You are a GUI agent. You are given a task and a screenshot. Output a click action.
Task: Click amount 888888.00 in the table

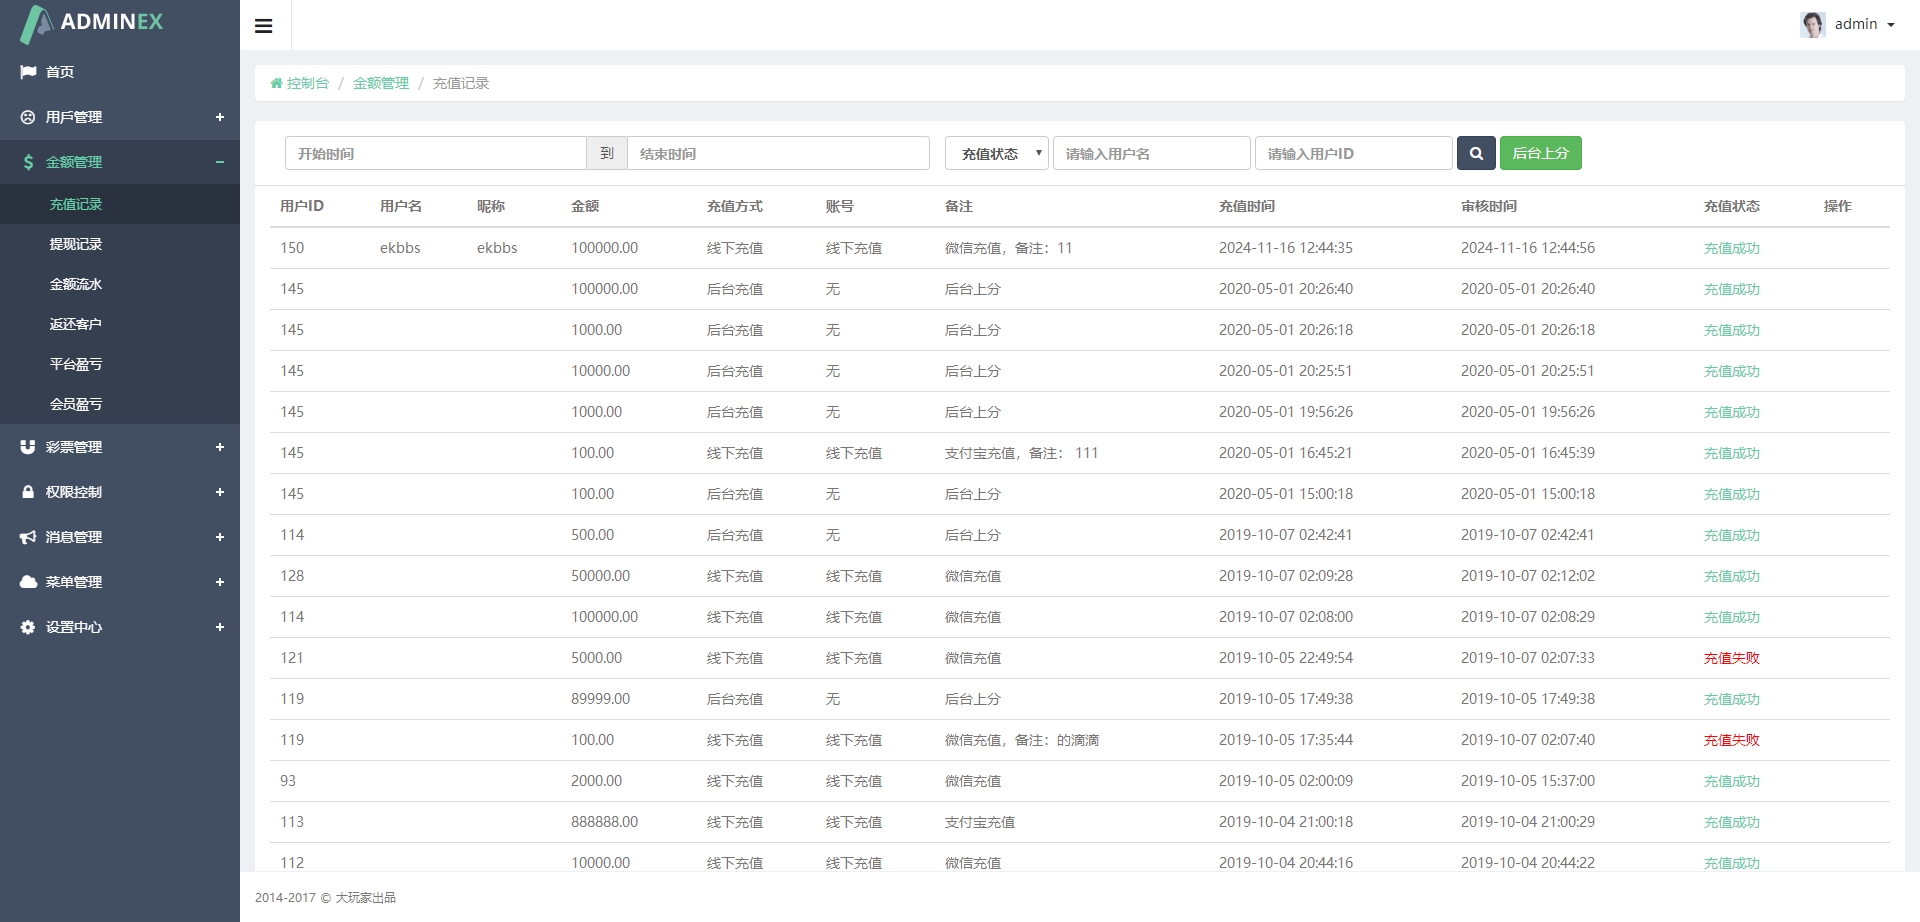tap(604, 822)
